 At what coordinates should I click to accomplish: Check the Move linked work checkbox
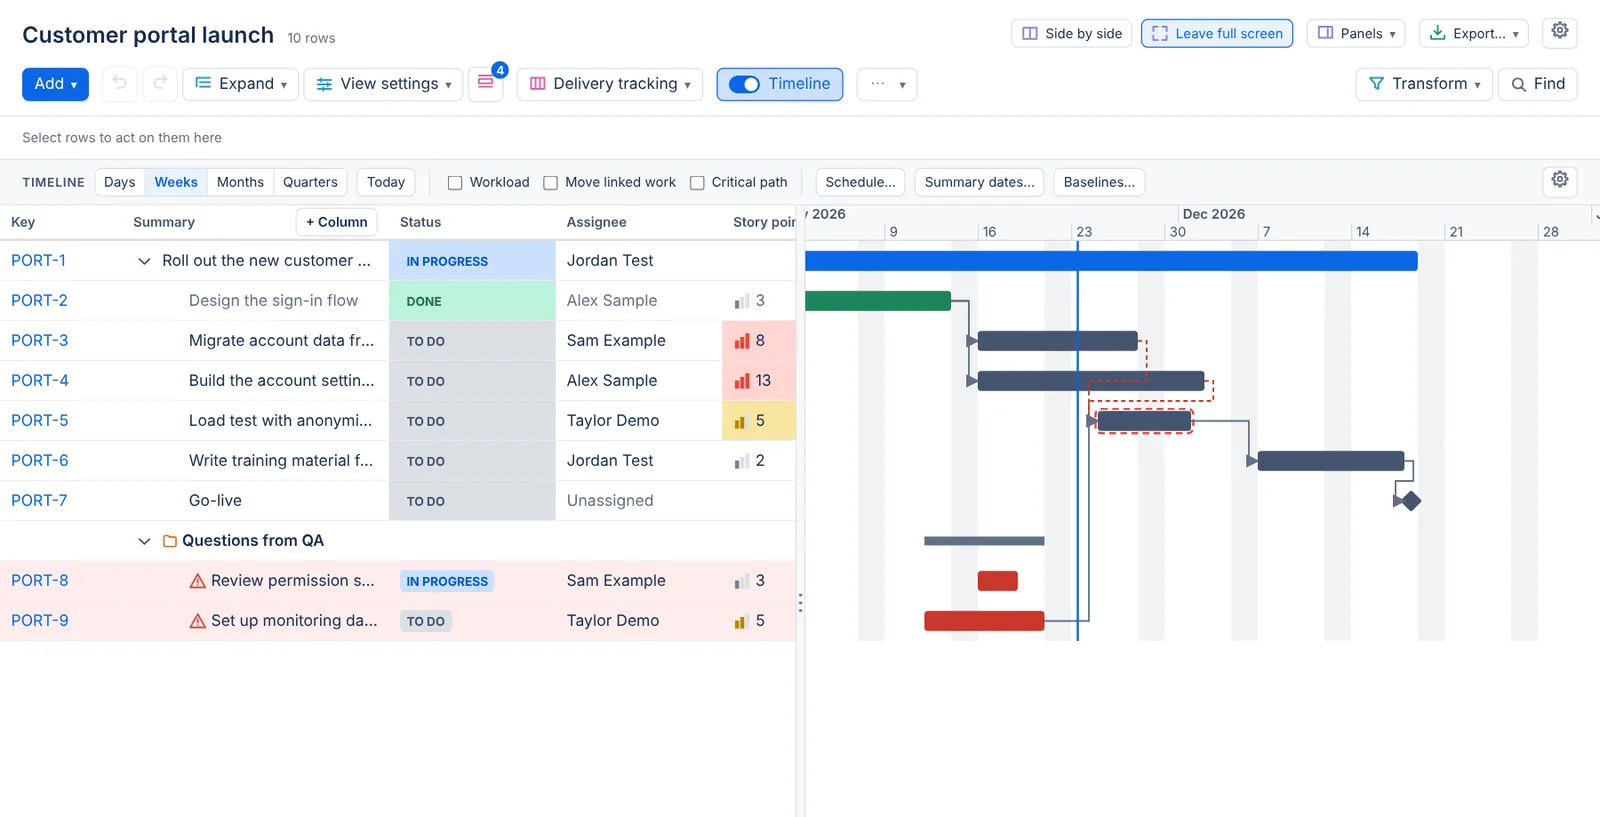tap(550, 183)
